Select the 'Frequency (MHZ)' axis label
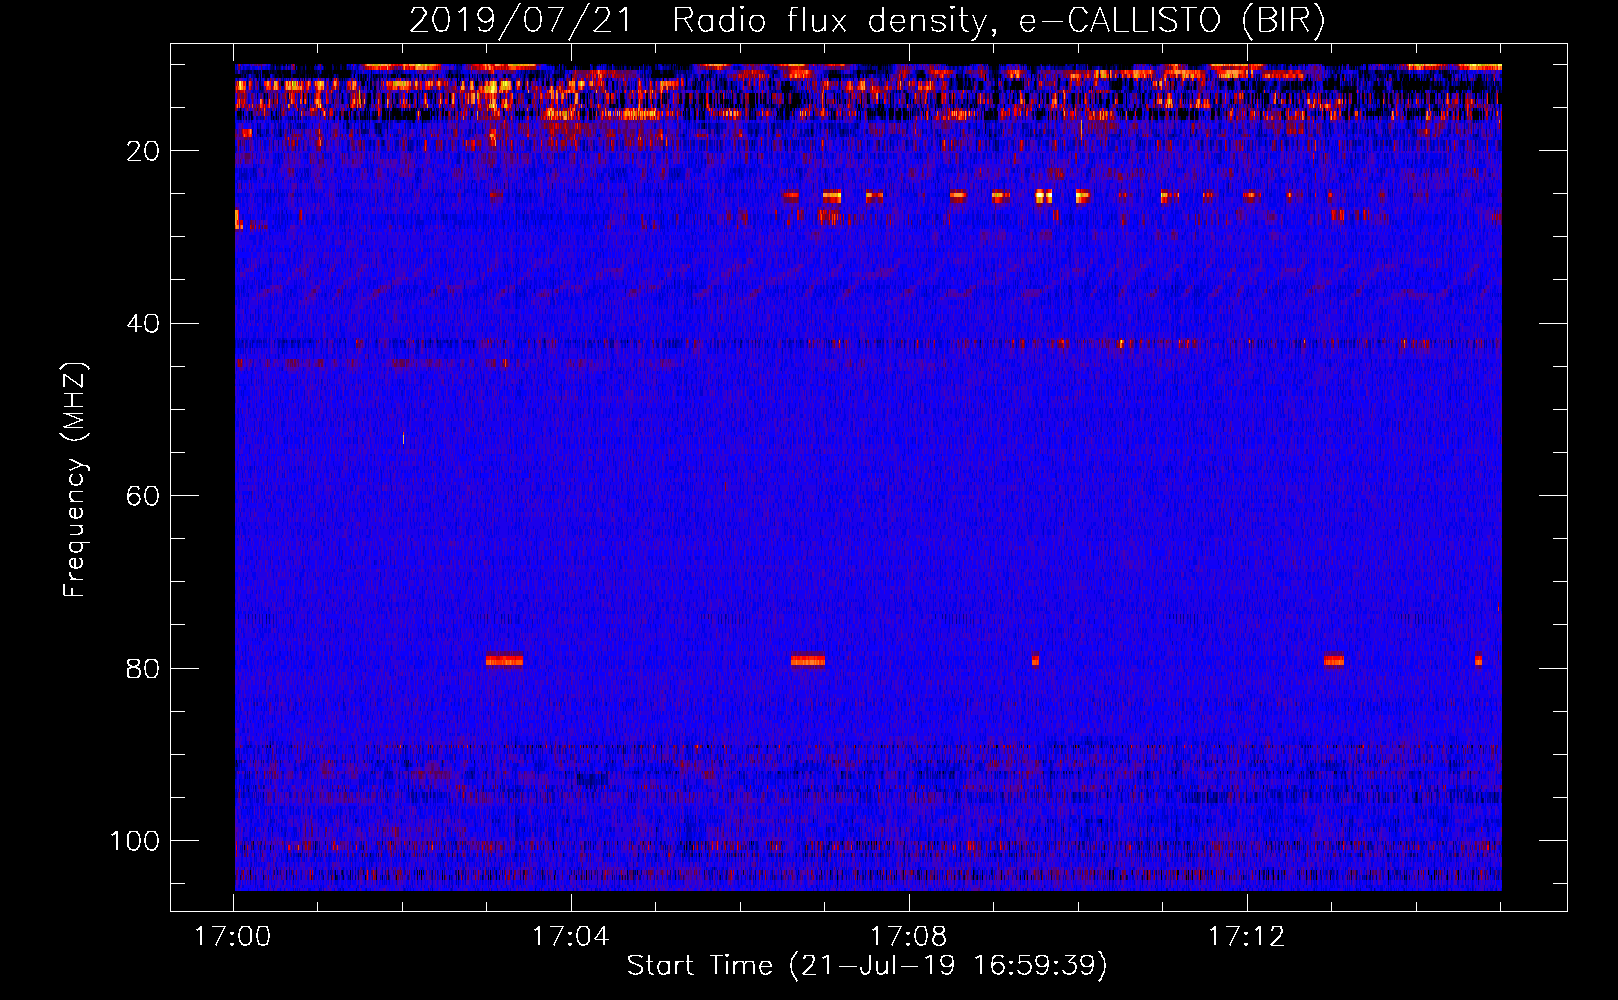The width and height of the screenshot is (1618, 1000). coord(75,479)
